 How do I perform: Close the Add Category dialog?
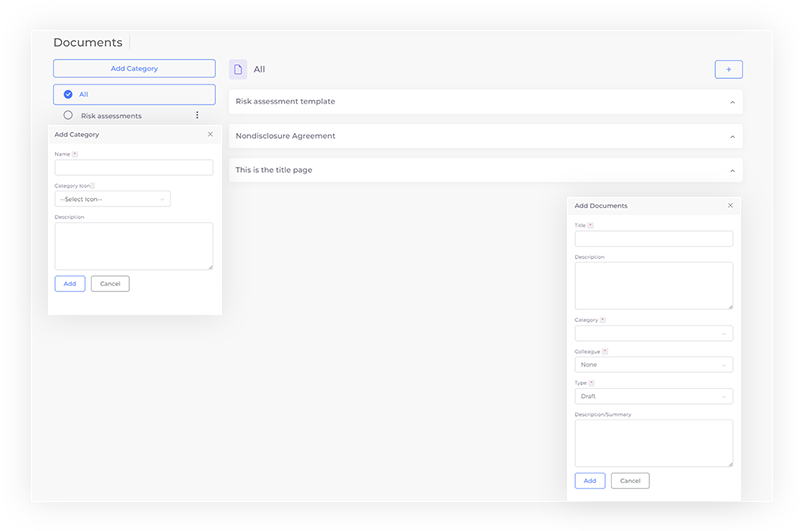(x=210, y=134)
